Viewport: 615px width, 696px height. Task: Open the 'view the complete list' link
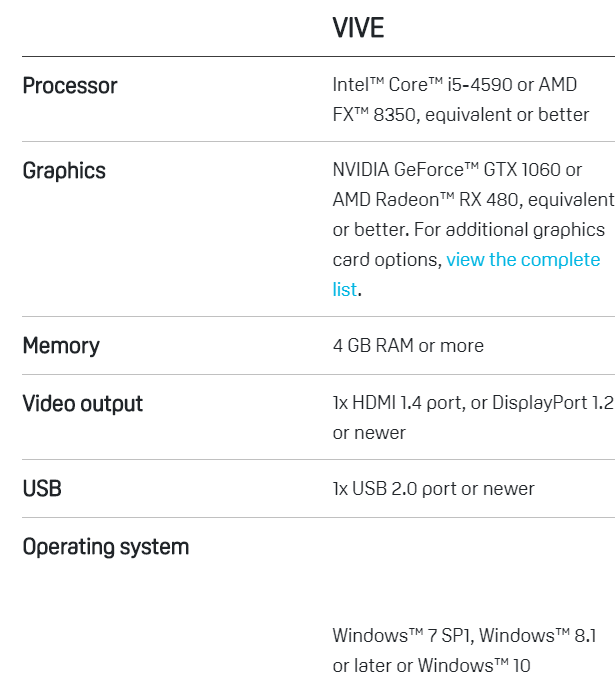(523, 260)
